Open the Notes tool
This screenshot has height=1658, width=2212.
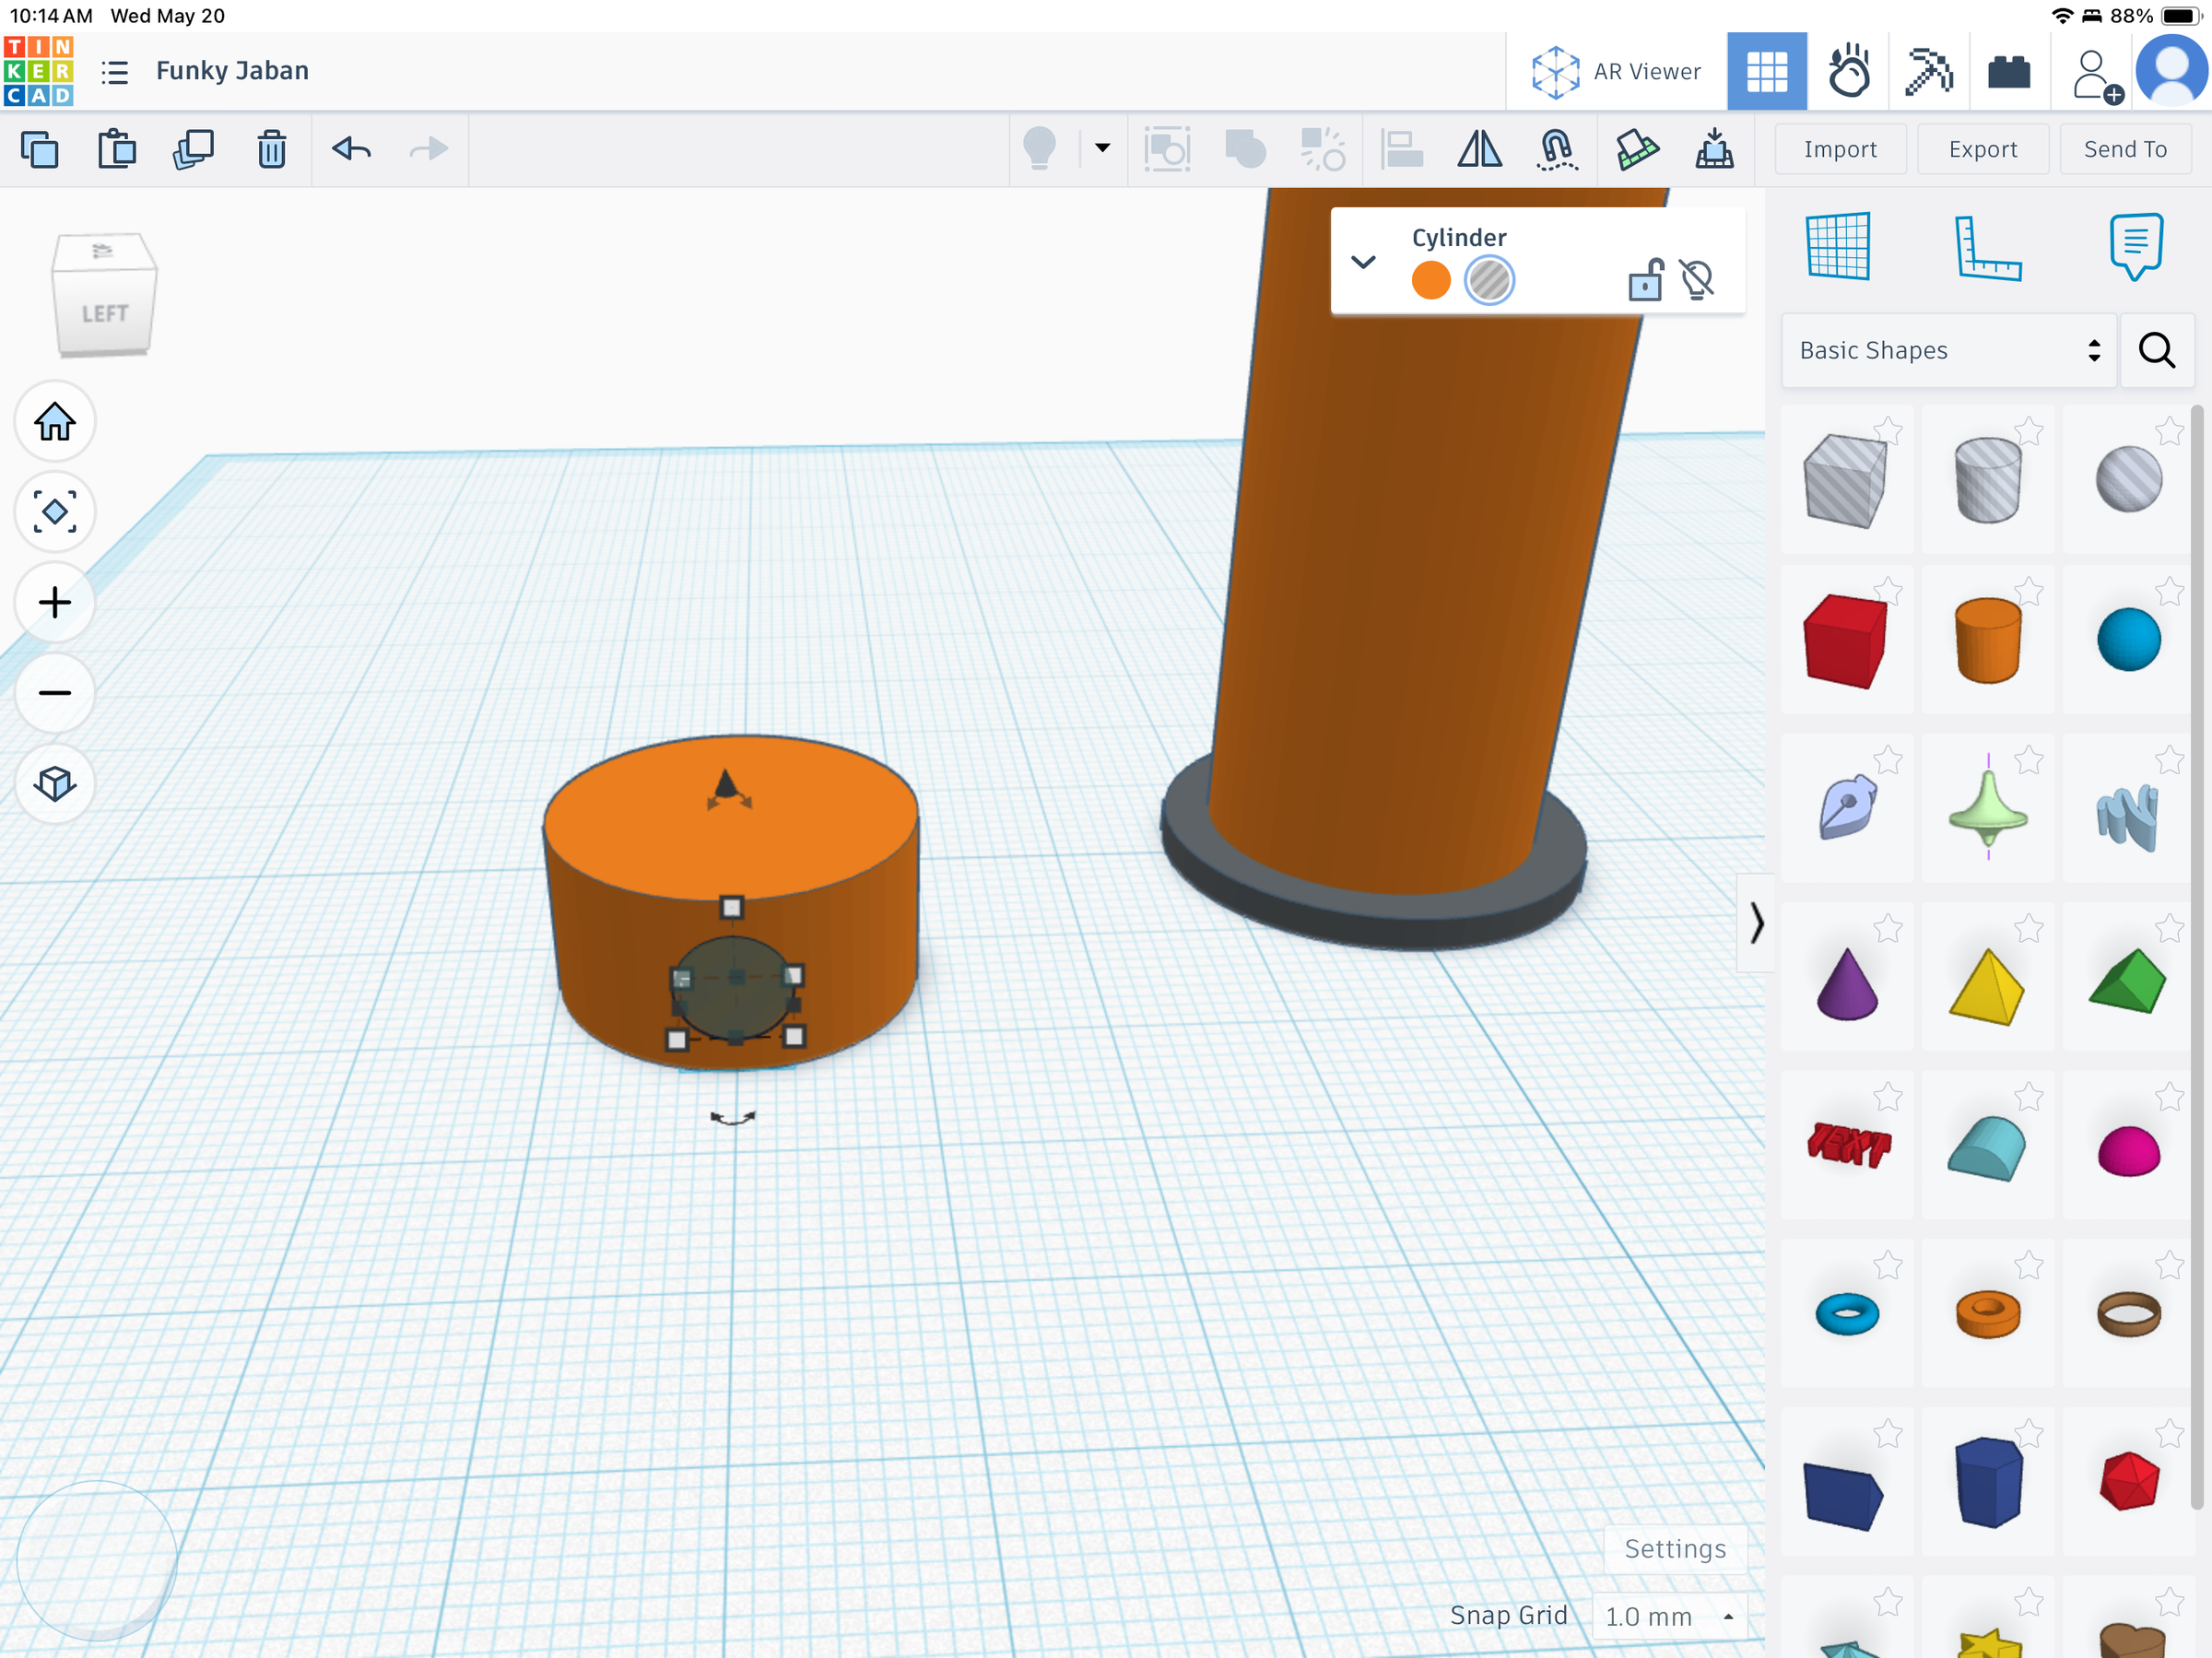click(2136, 246)
